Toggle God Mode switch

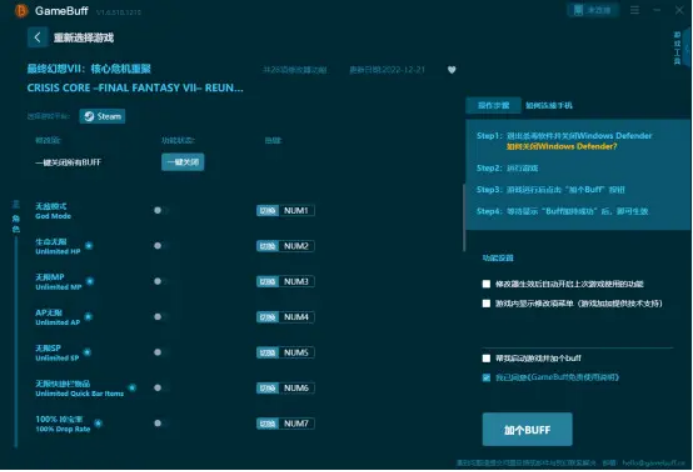(x=160, y=210)
